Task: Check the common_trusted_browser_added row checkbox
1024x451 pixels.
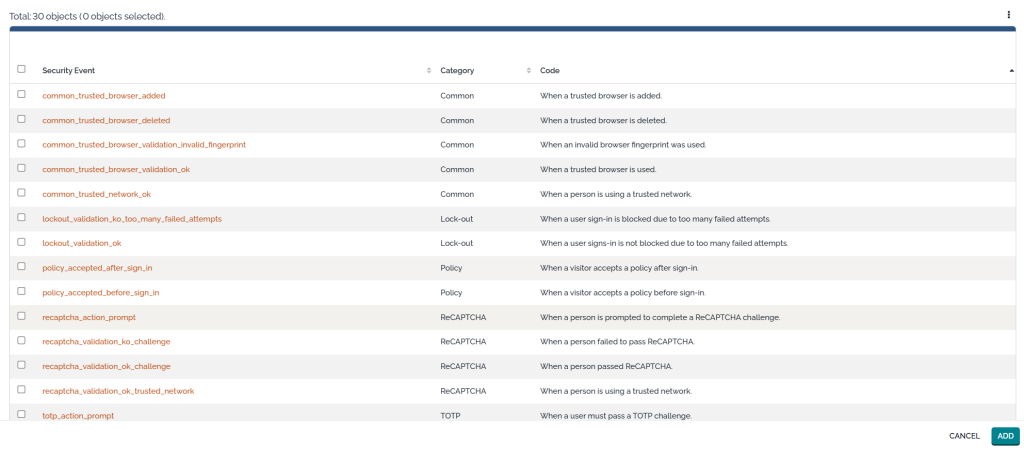Action: point(21,95)
